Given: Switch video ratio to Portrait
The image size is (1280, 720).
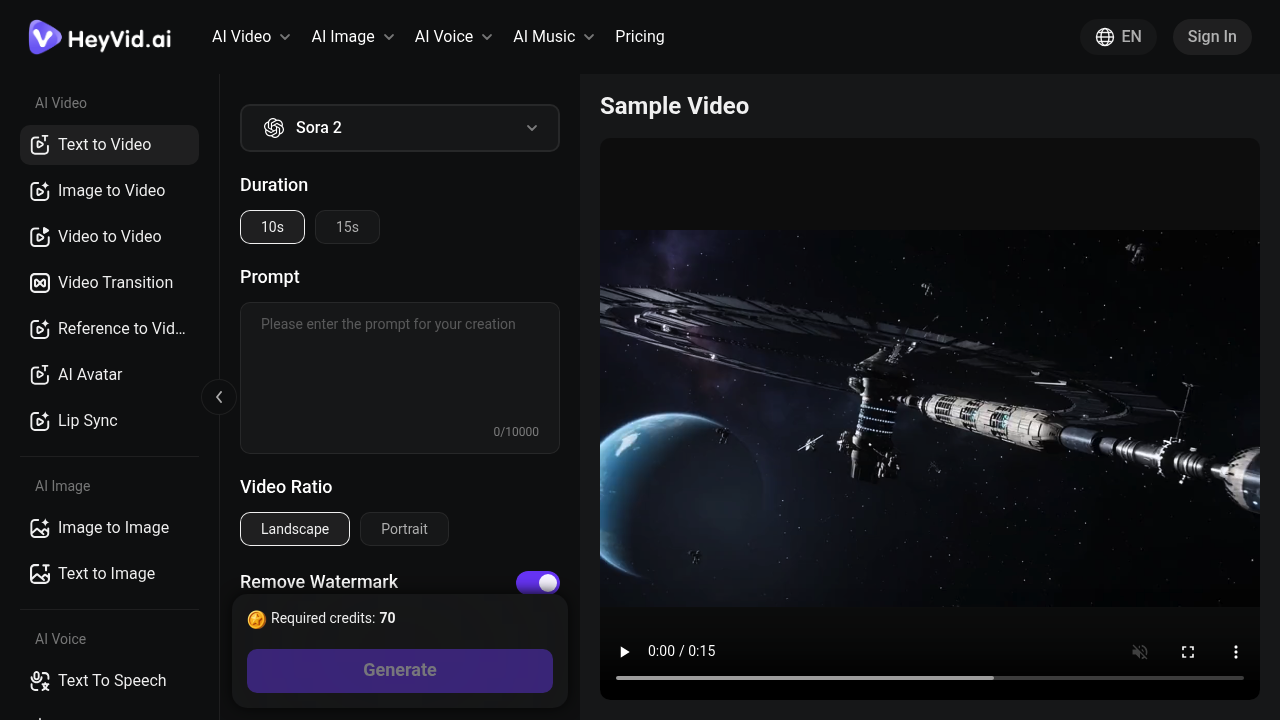Looking at the screenshot, I should click(404, 529).
